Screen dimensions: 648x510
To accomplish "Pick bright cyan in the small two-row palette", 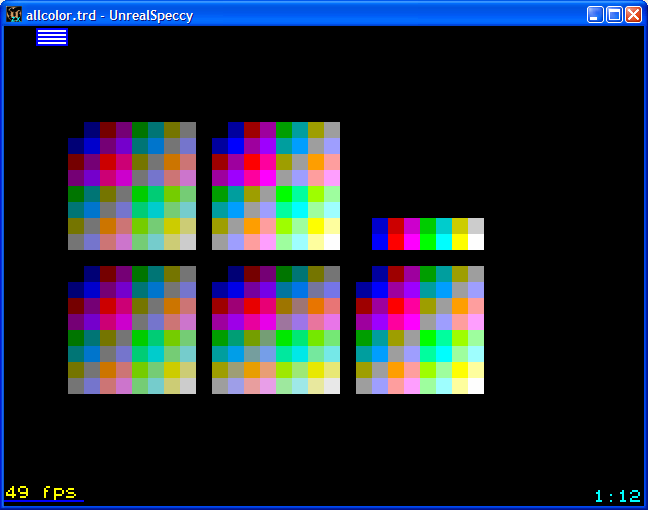I will coord(444,242).
